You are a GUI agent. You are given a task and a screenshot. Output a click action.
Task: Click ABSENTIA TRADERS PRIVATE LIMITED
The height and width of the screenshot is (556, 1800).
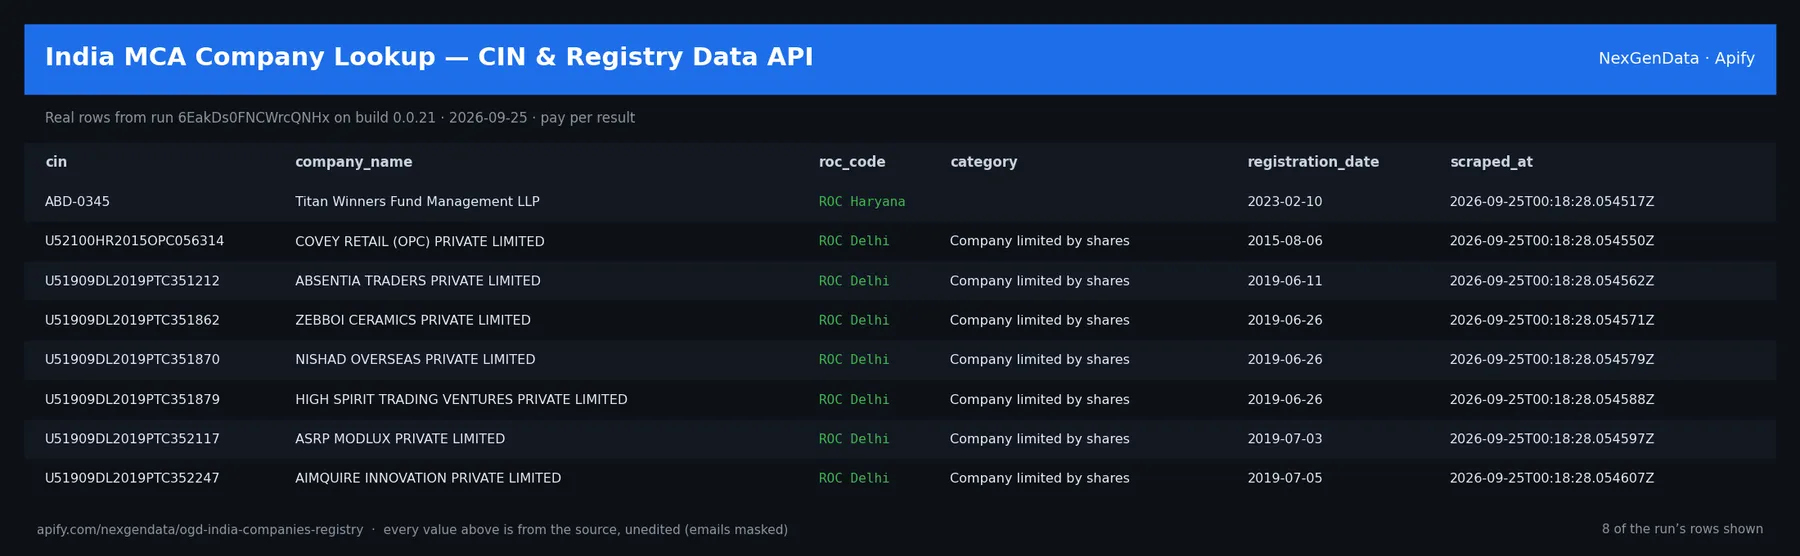[418, 281]
